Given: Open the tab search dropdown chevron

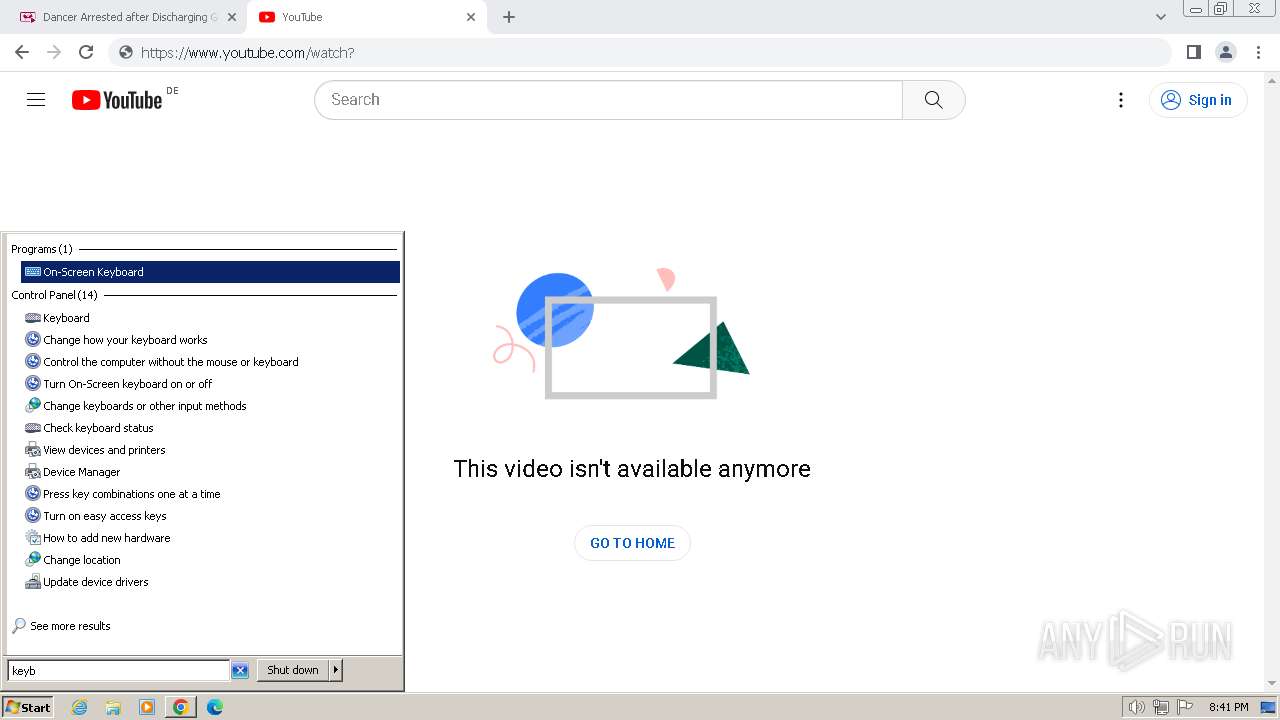Looking at the screenshot, I should 1160,17.
